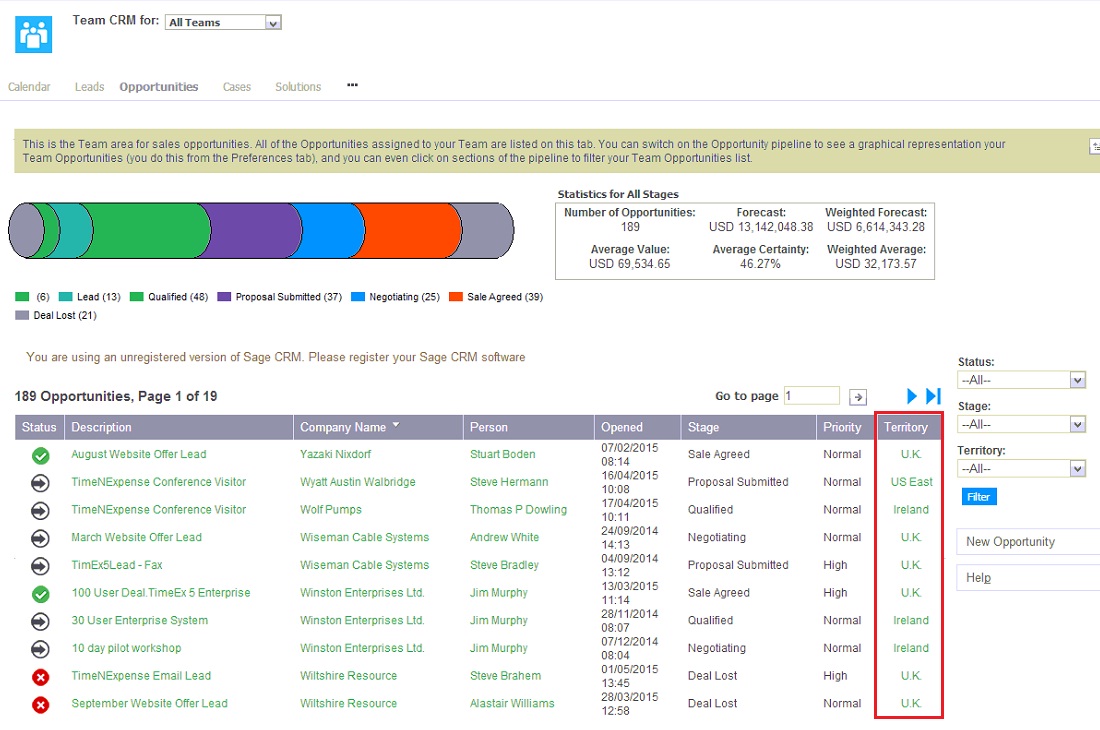Open the Wyatt Austin Walbridge company link

358,482
